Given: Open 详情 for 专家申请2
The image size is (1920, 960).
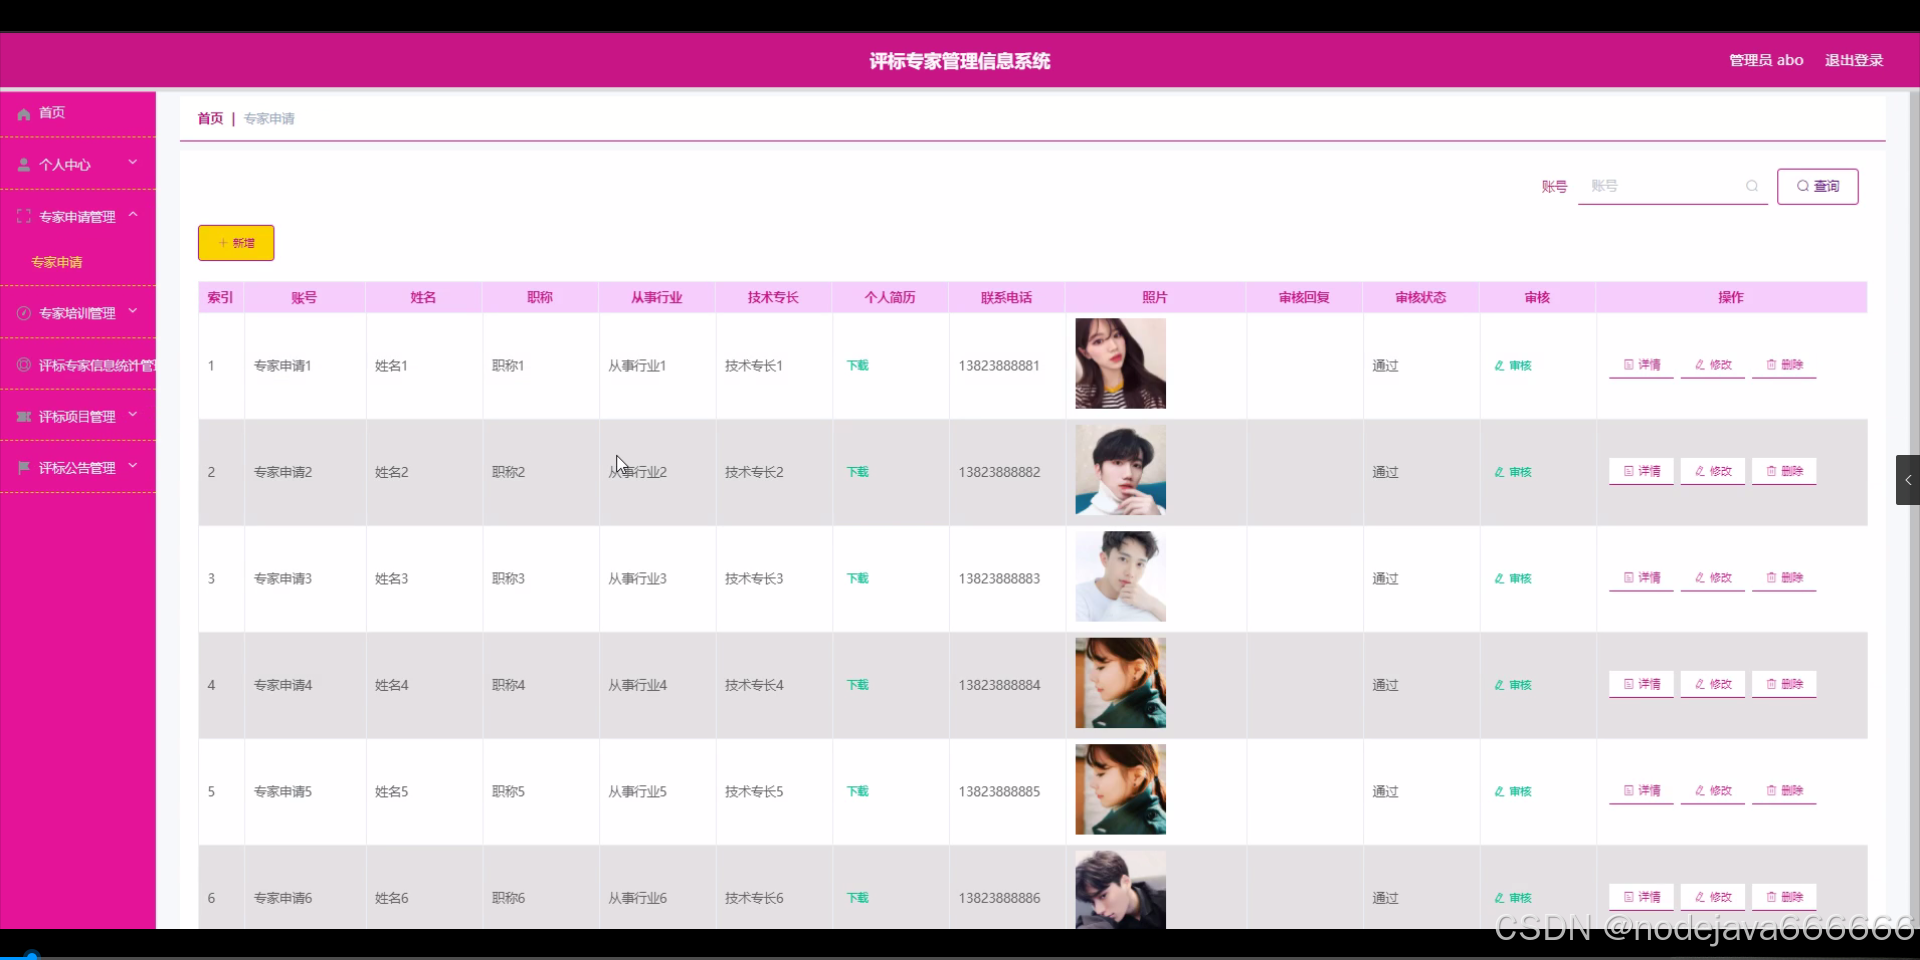Looking at the screenshot, I should 1641,471.
